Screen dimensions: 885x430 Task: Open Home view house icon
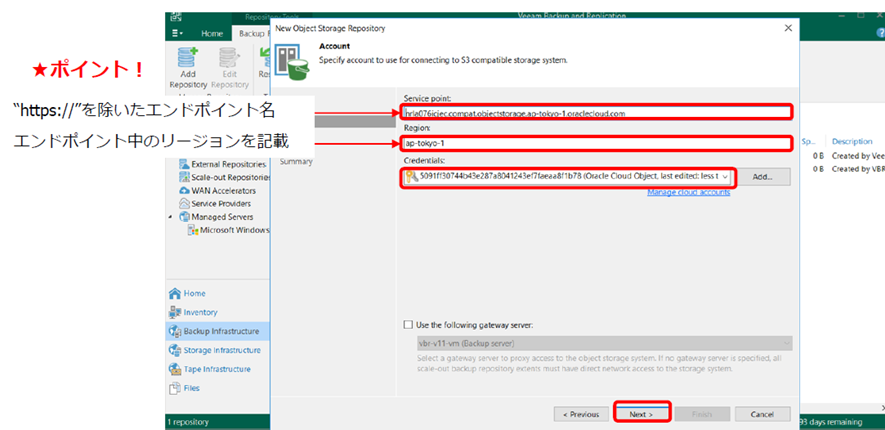point(175,293)
